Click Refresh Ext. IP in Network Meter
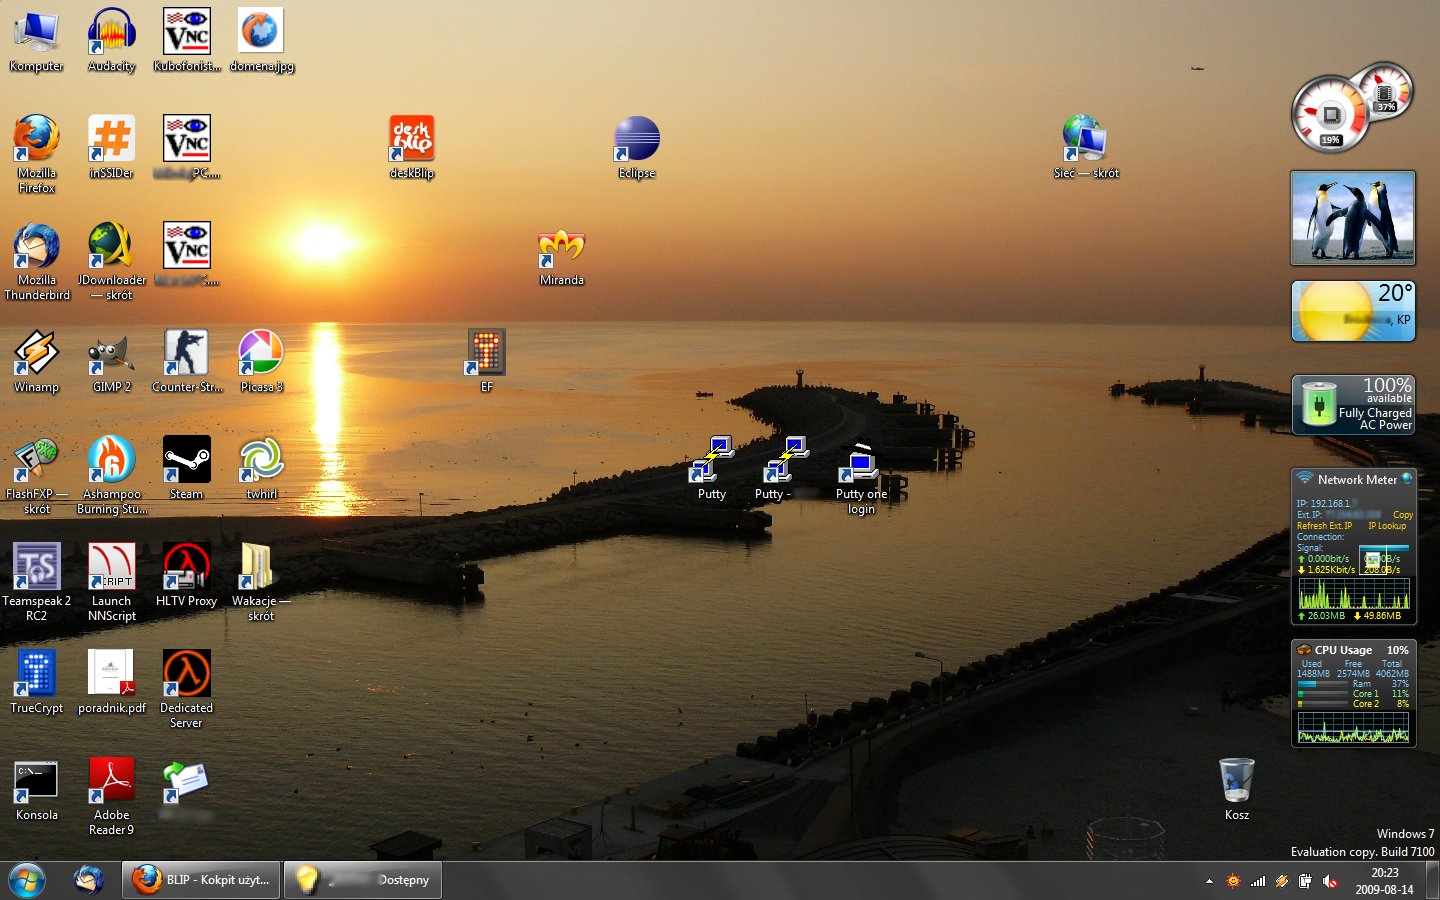The image size is (1440, 900). pos(1324,526)
